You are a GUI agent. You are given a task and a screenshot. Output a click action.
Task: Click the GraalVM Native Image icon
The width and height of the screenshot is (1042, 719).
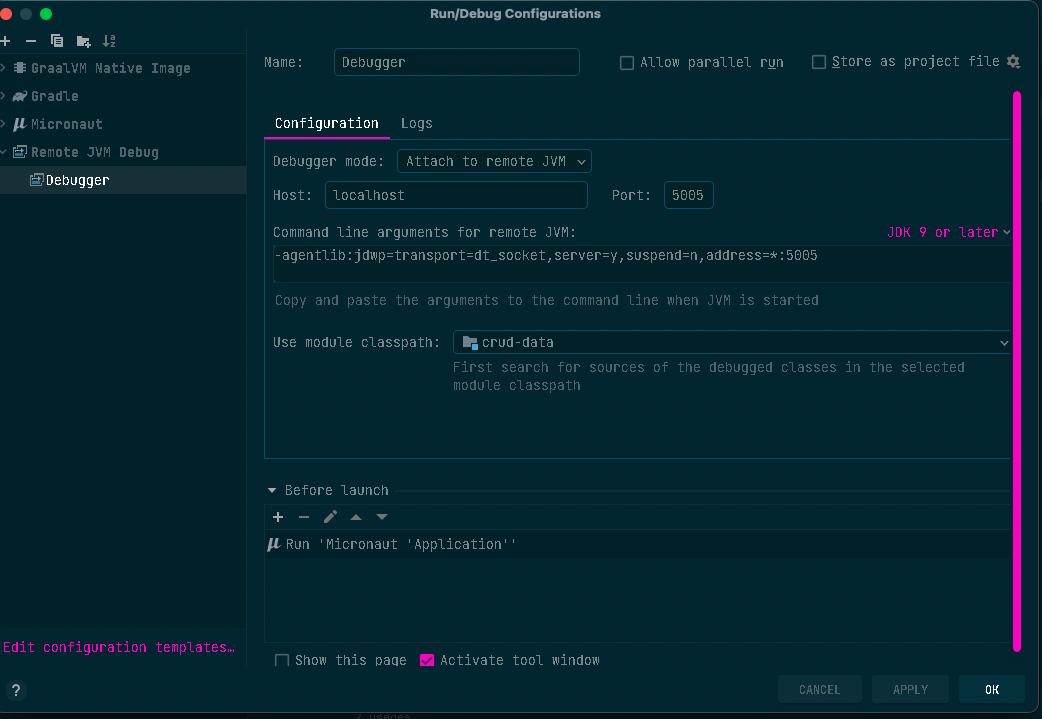coord(20,68)
